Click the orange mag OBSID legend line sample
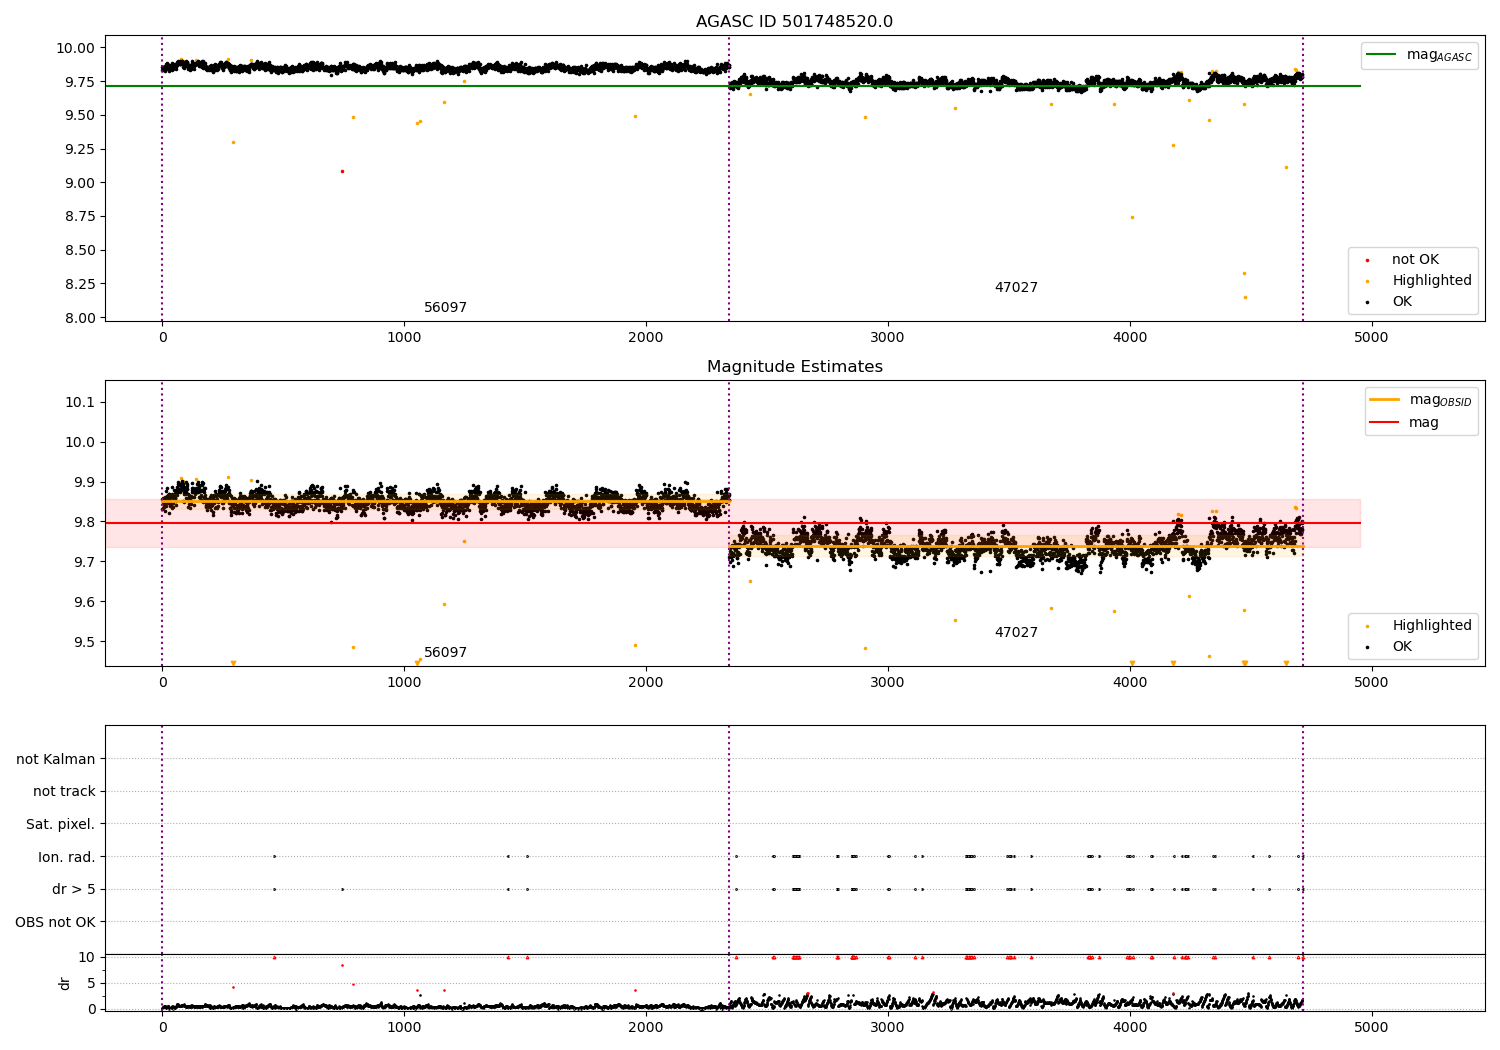The image size is (1500, 1050). (x=1385, y=400)
